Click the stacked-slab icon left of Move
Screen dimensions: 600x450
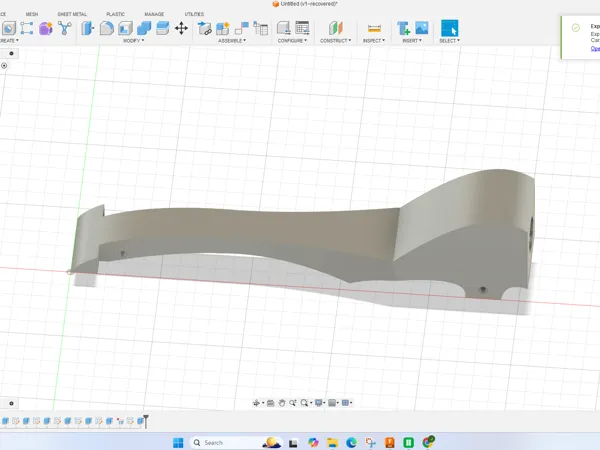tap(163, 28)
